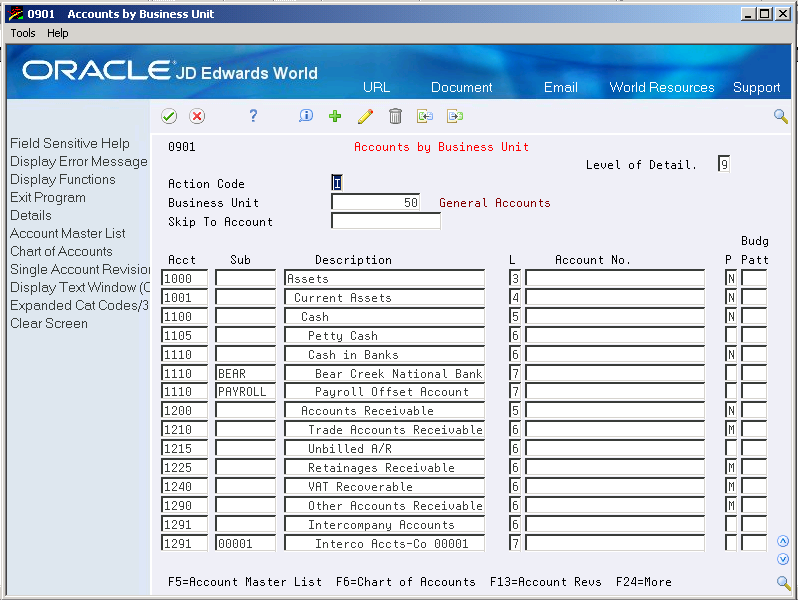This screenshot has height=600, width=798.
Task: Select Display Text Window option
Action: tap(80, 288)
